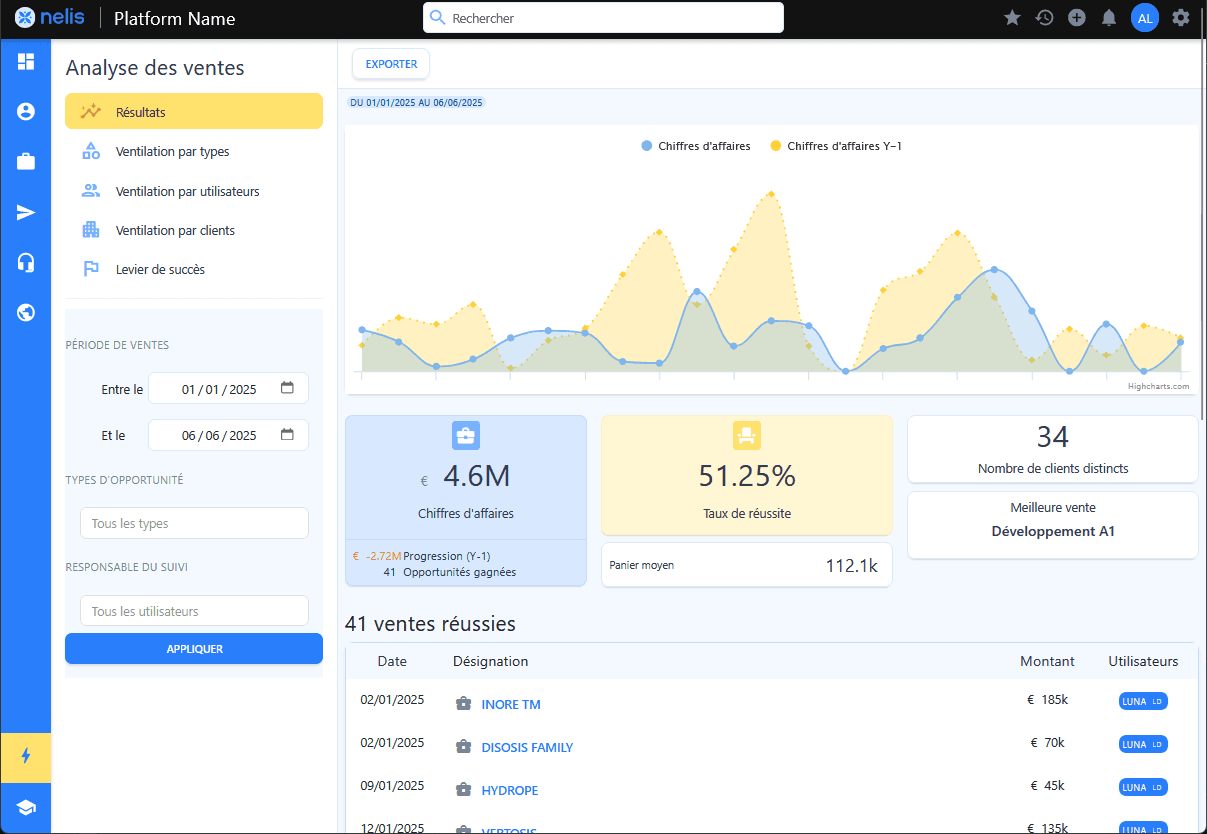Click the briefcase icon next to INORE TM
The image size is (1207, 834).
(463, 704)
